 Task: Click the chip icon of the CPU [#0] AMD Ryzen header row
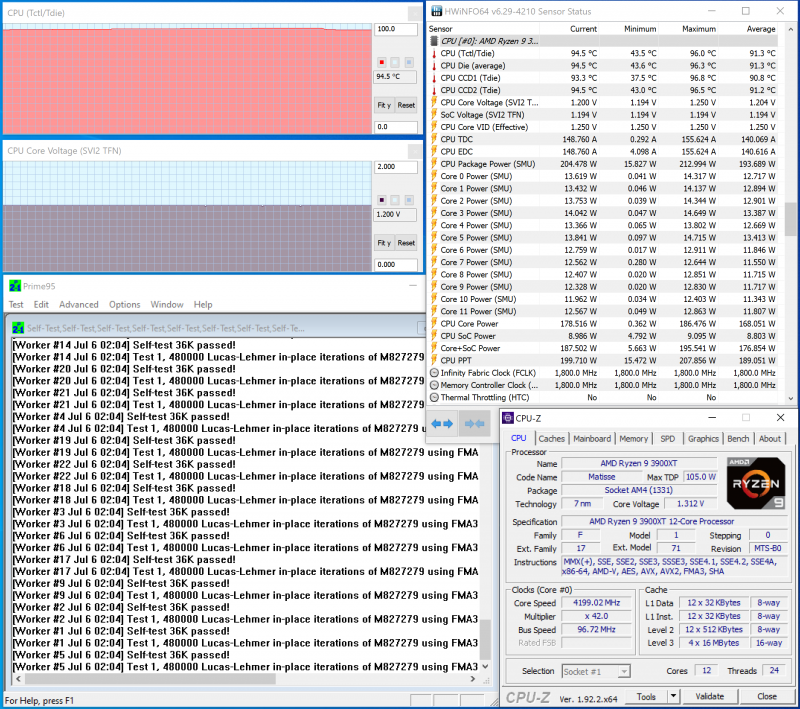[x=434, y=41]
